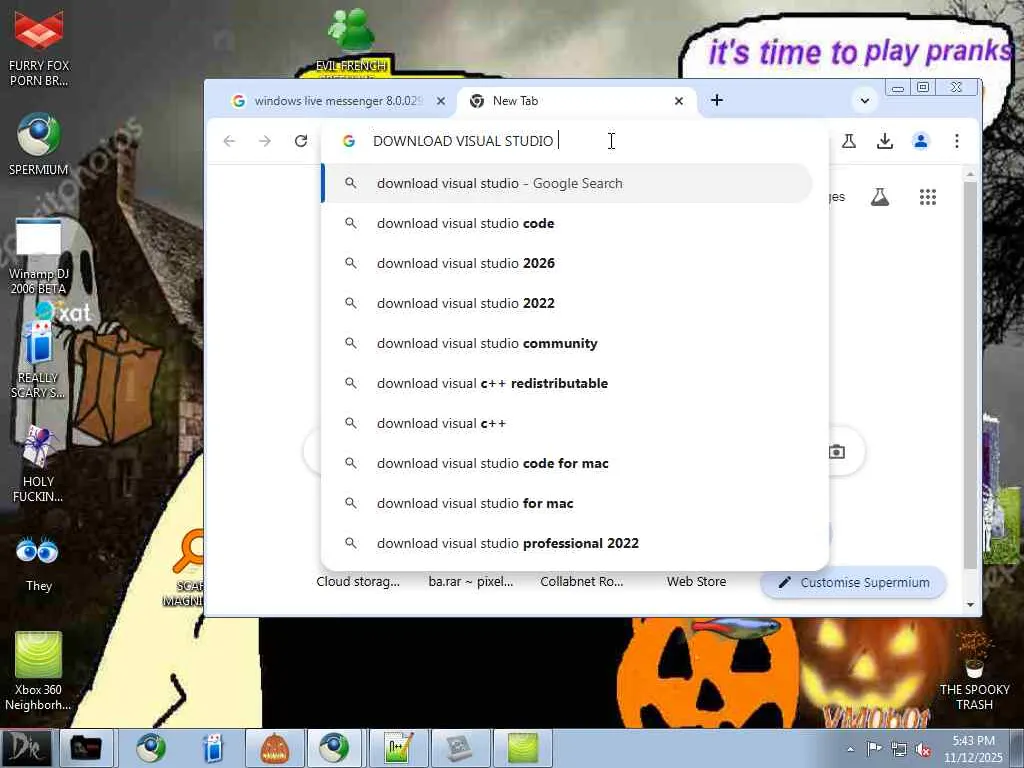Open the experiments flask icon in toolbar
1024x768 pixels.
(849, 141)
